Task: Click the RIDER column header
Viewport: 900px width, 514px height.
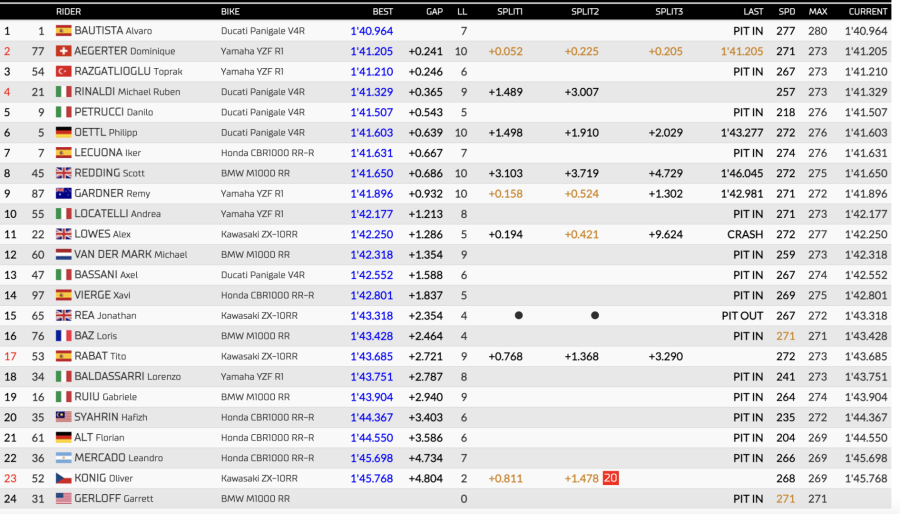Action: pyautogui.click(x=68, y=11)
